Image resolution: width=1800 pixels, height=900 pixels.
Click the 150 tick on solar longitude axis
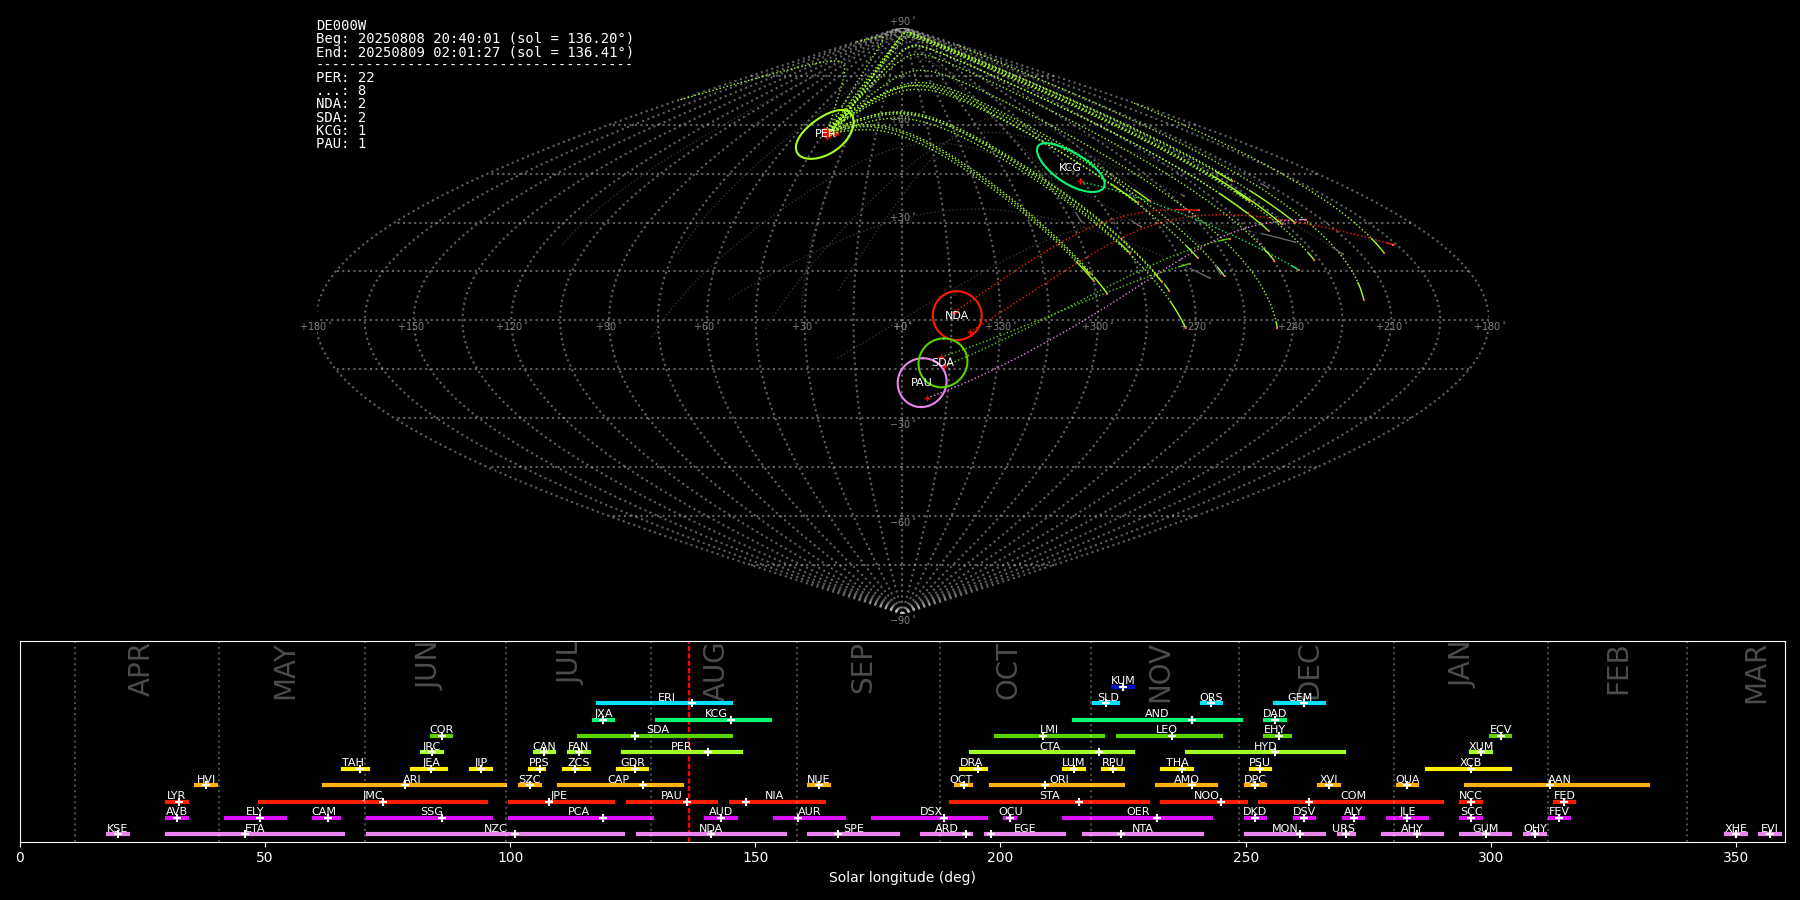[x=755, y=857]
